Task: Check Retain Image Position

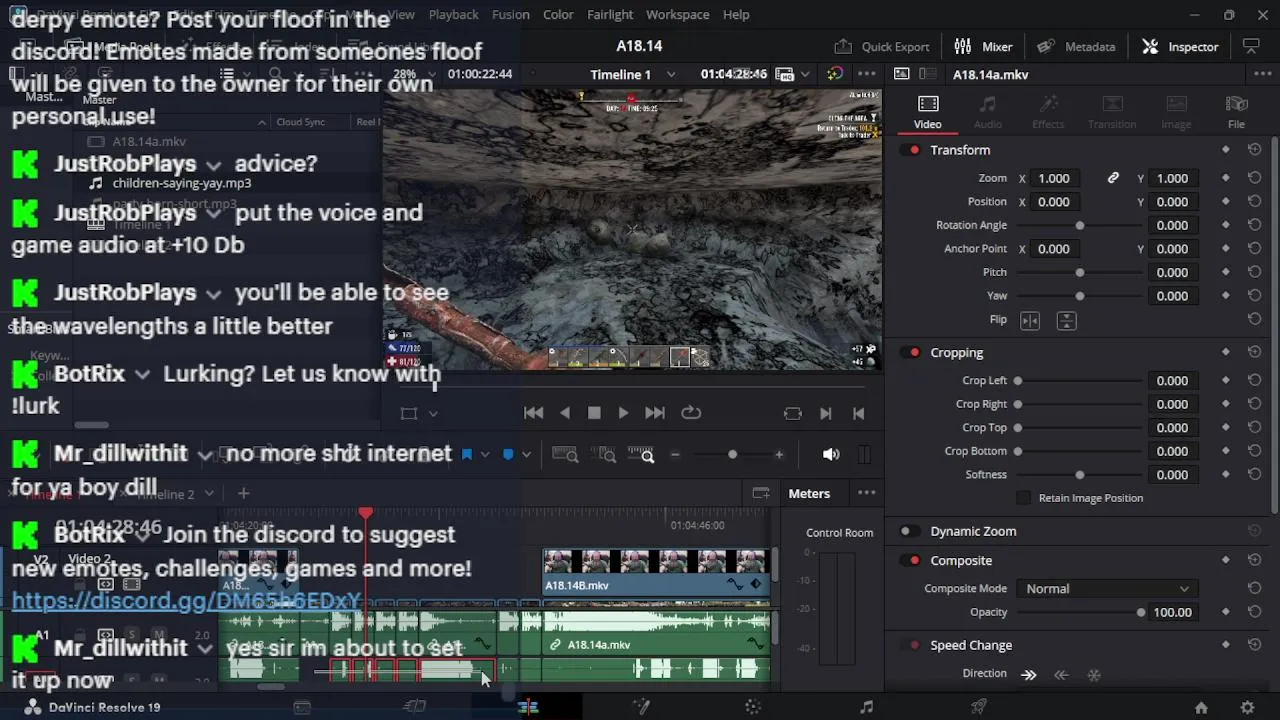Action: click(1023, 498)
